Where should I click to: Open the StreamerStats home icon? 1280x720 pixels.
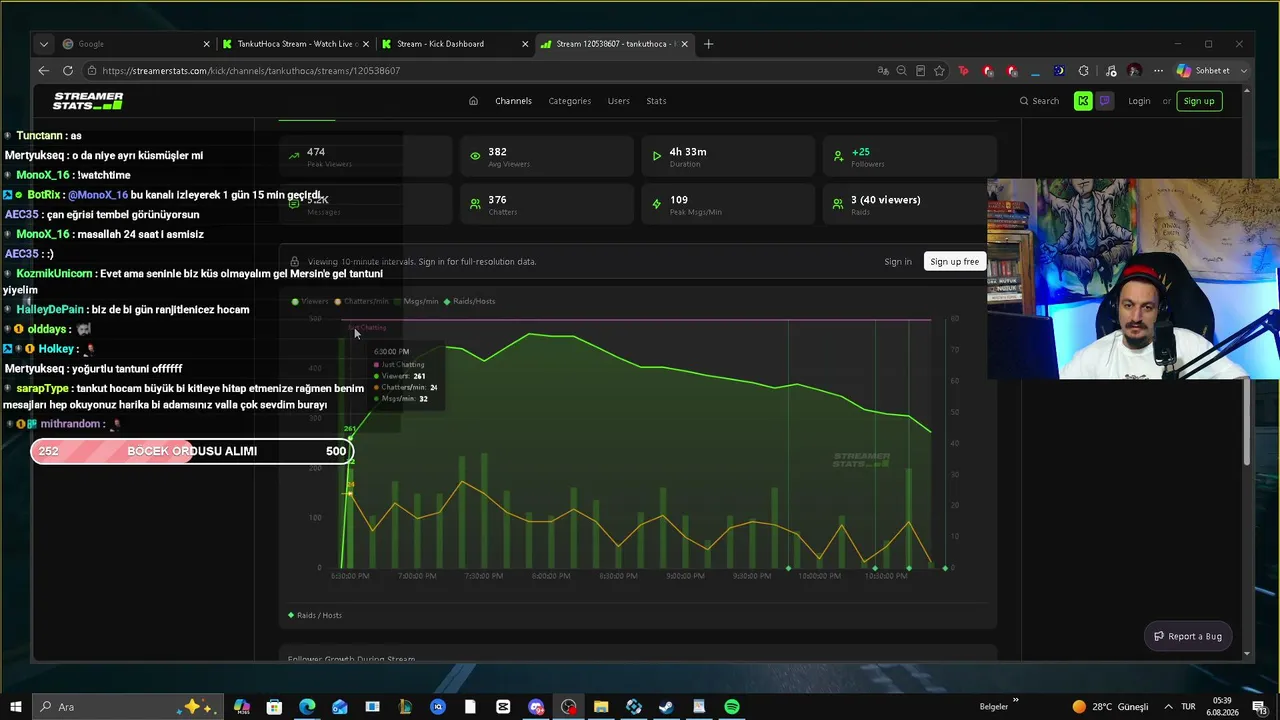[473, 101]
